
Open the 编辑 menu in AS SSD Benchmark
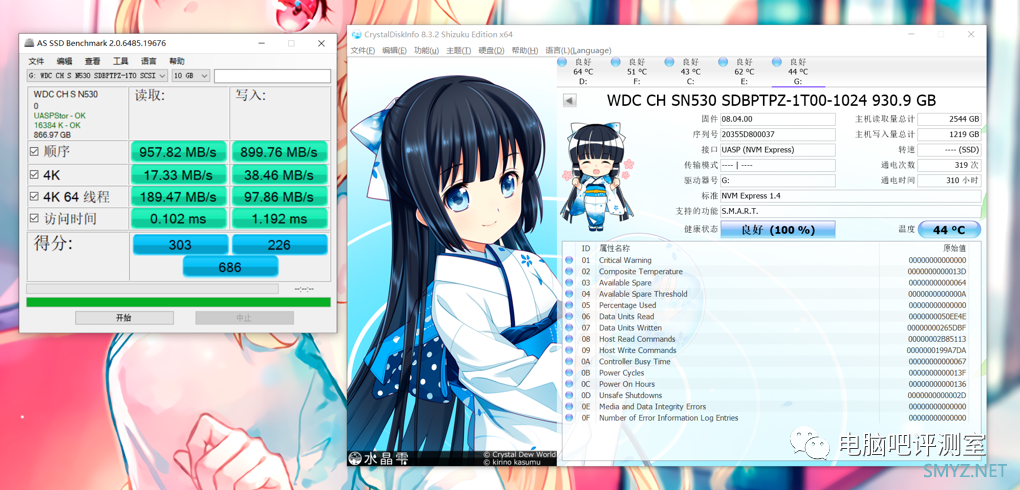pyautogui.click(x=64, y=61)
